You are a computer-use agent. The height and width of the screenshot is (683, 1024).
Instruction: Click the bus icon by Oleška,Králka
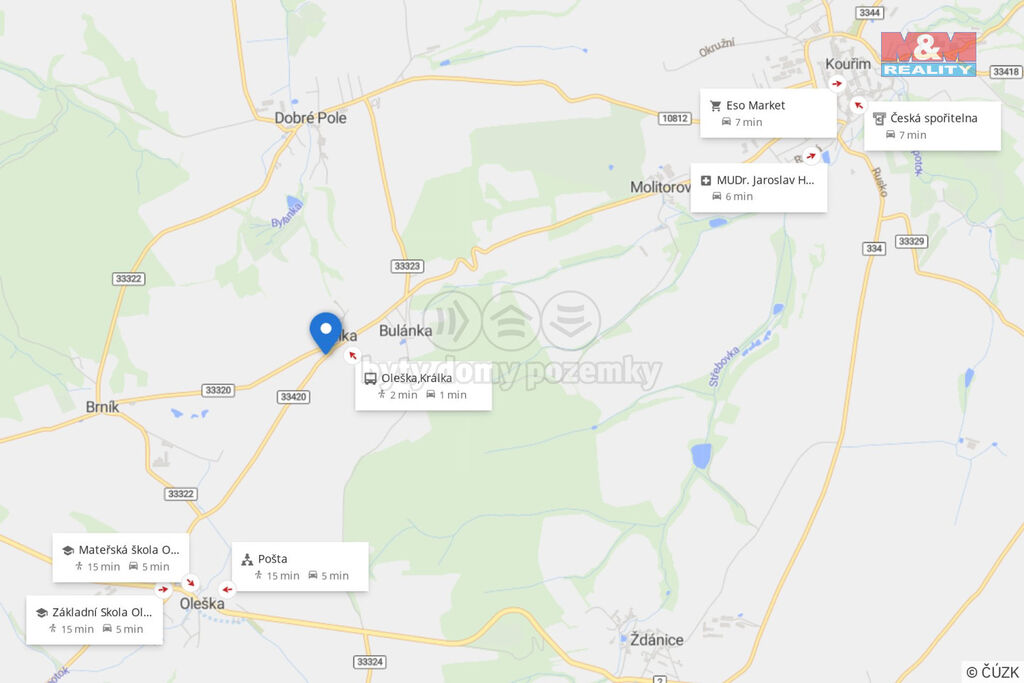(370, 378)
